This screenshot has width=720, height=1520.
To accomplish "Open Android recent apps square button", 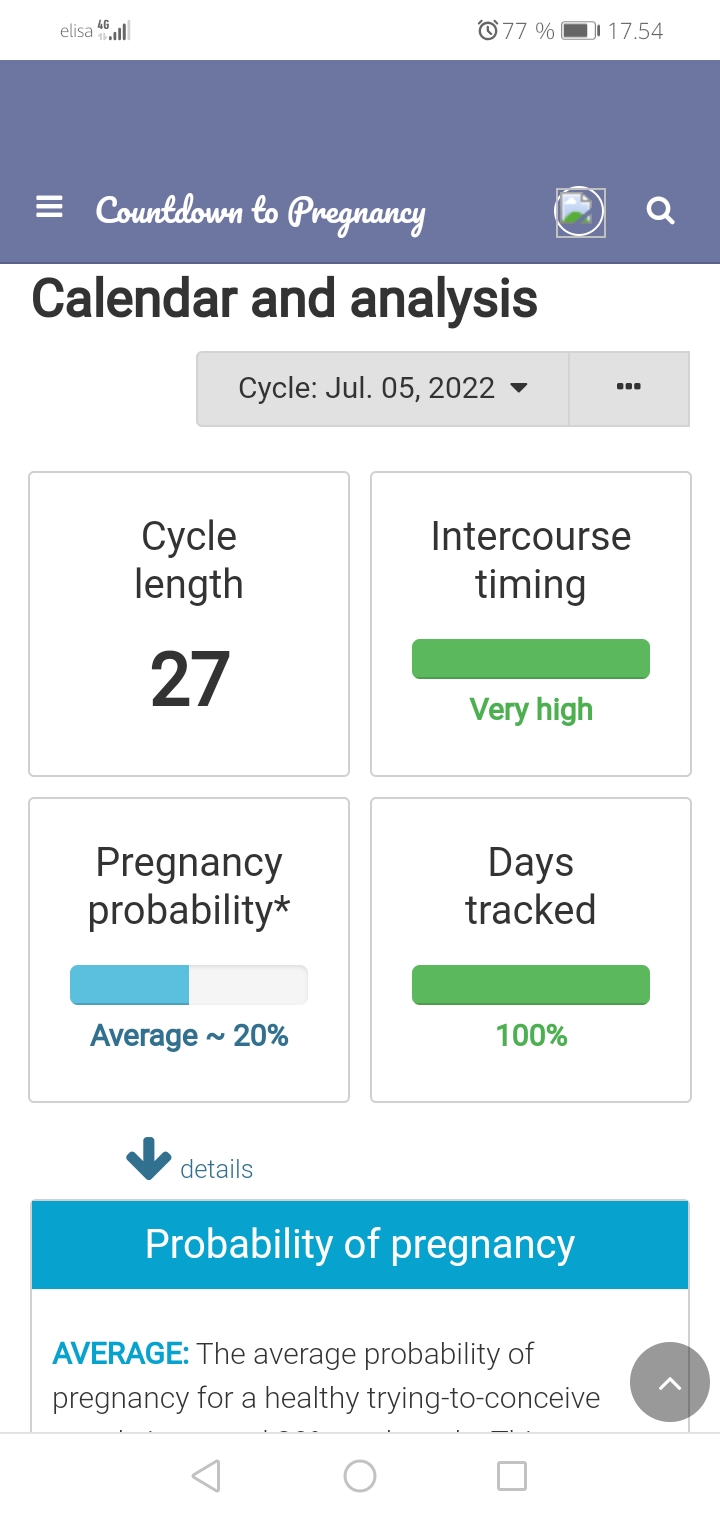I will (511, 1476).
